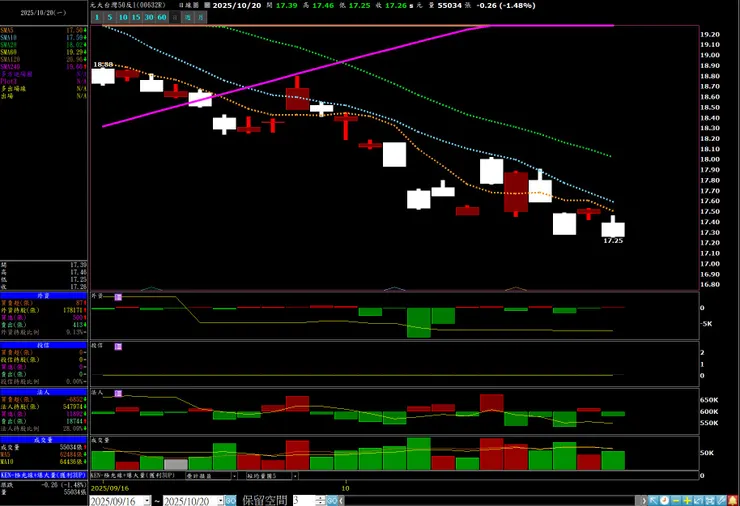
Task: Click the tallest green bar in the 外資 panel
Action: click(419, 322)
